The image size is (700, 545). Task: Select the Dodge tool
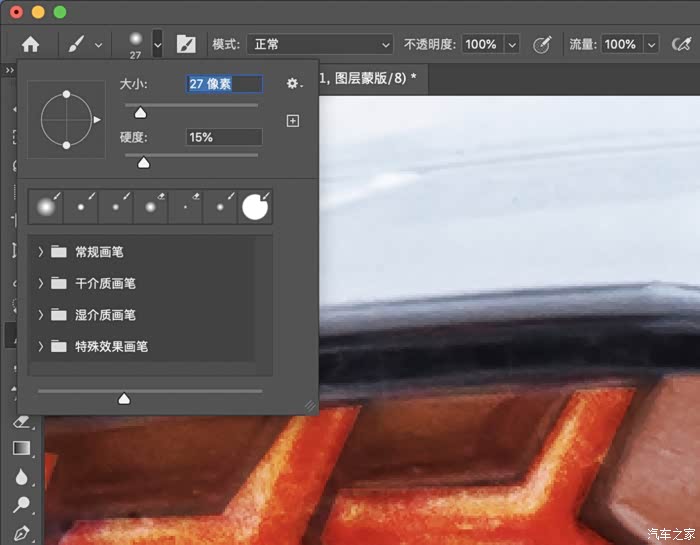pos(22,505)
